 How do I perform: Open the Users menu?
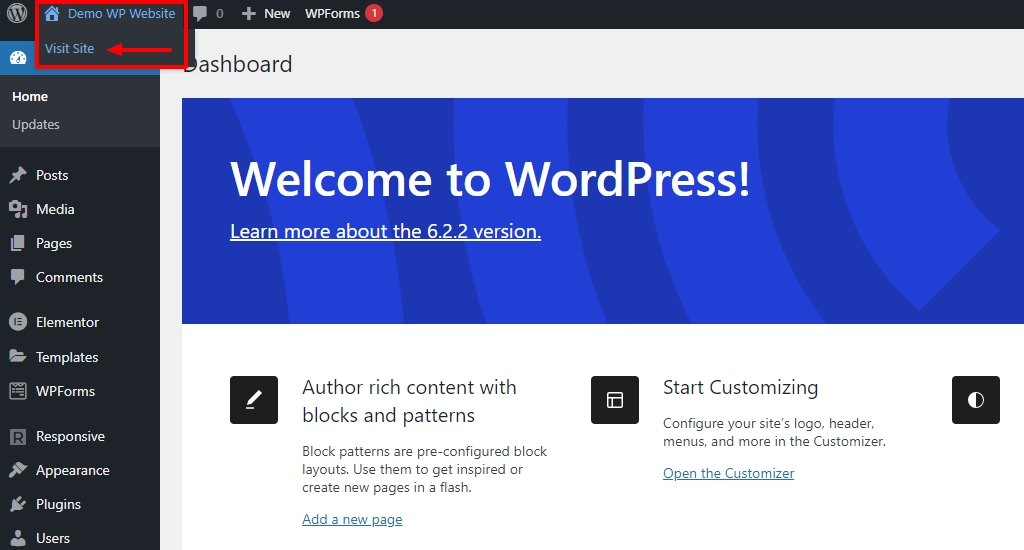[x=53, y=538]
